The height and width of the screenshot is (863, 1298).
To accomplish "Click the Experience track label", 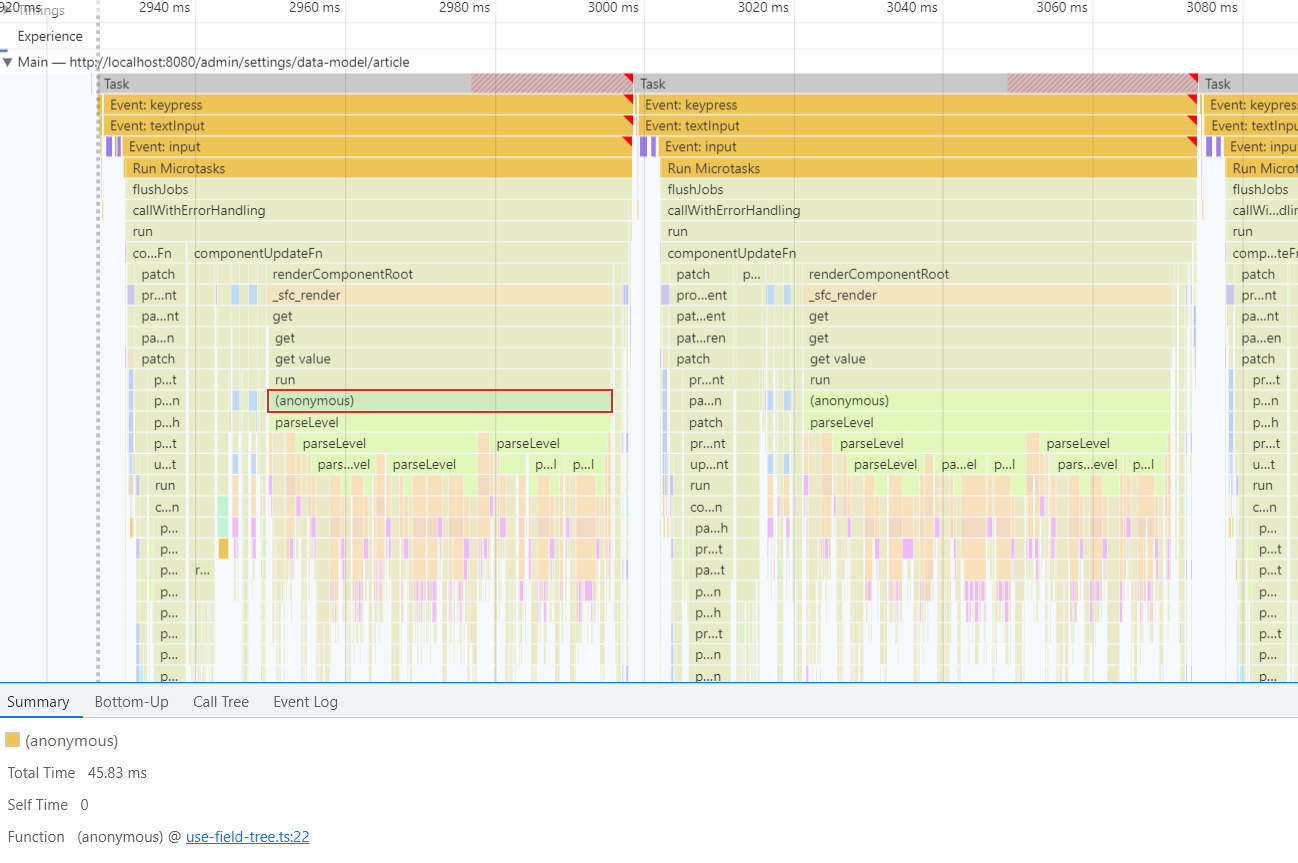I will 49,36.
